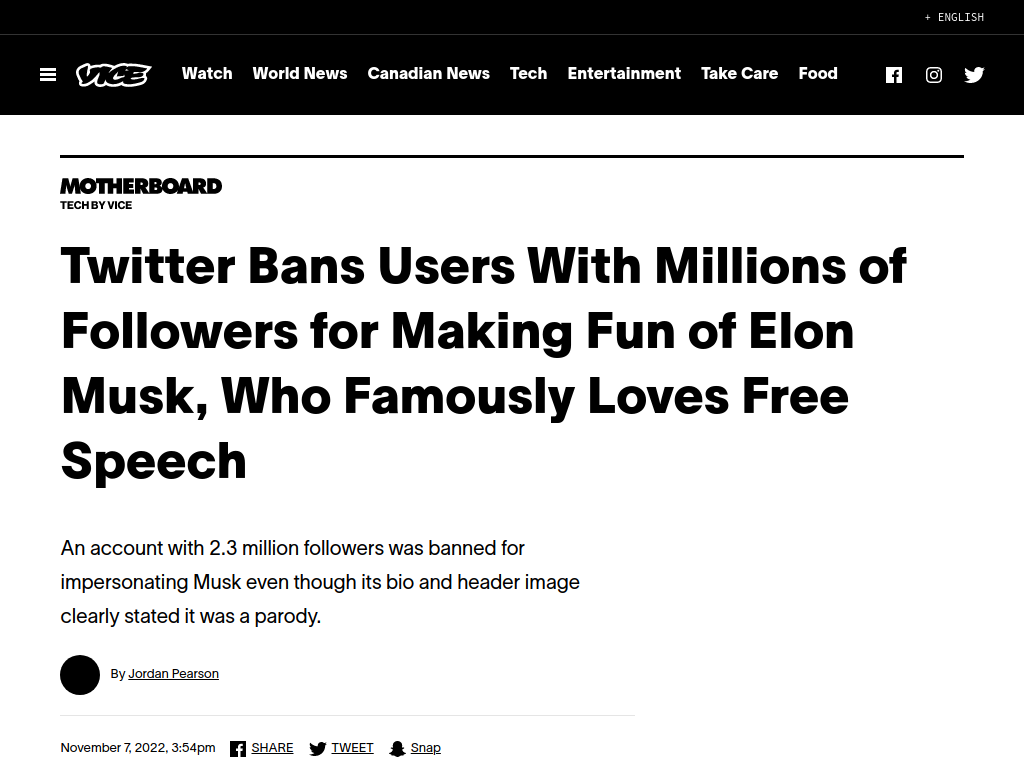This screenshot has width=1024, height=768.
Task: Open VICE Twitter icon in header
Action: tap(974, 75)
